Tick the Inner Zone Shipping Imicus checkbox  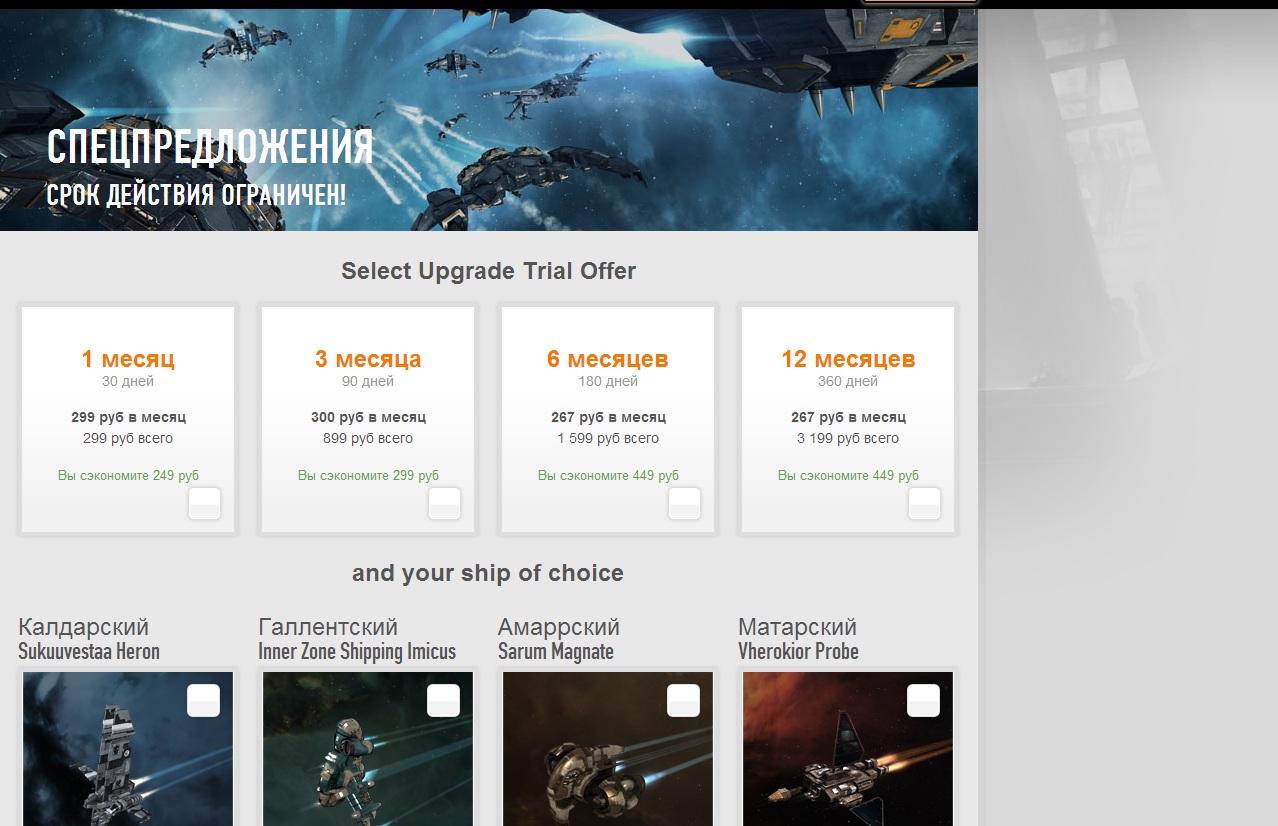443,701
